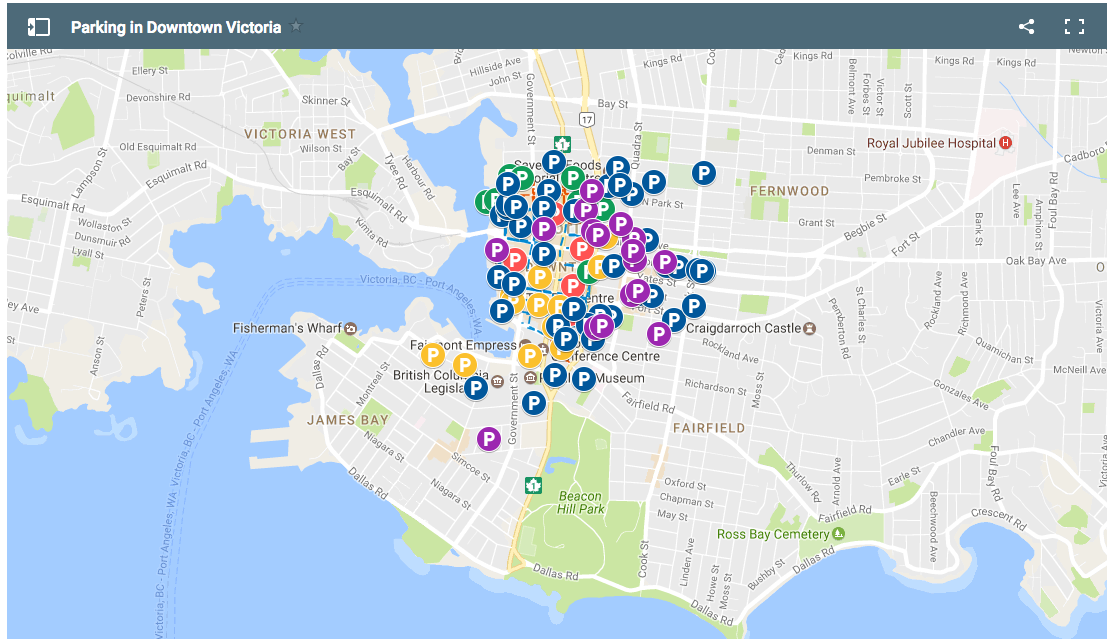
Task: Click the Ross Bay Cemetery place icon
Action: coord(838,533)
